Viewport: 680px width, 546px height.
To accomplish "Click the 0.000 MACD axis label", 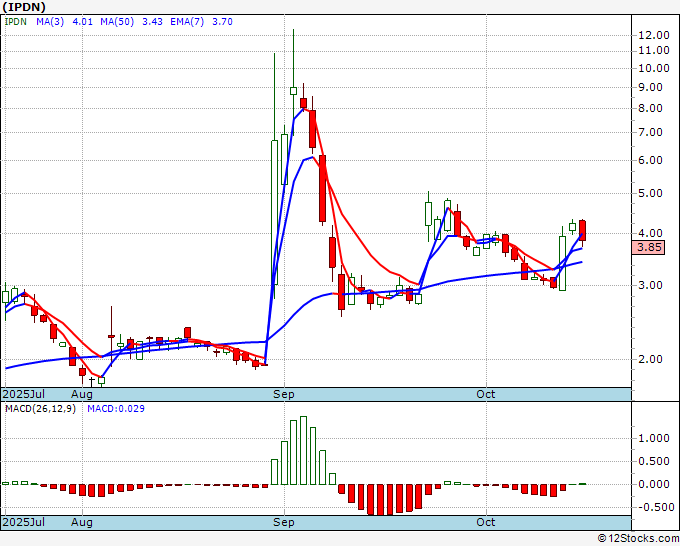I will 654,484.
